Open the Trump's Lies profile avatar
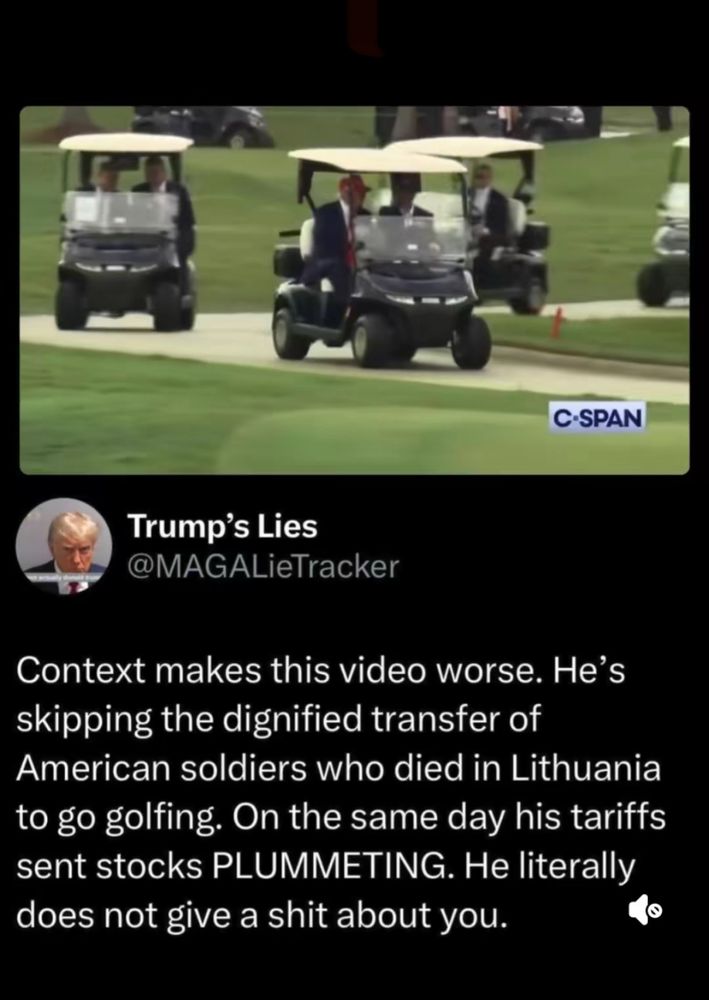709x1000 pixels. [64, 547]
